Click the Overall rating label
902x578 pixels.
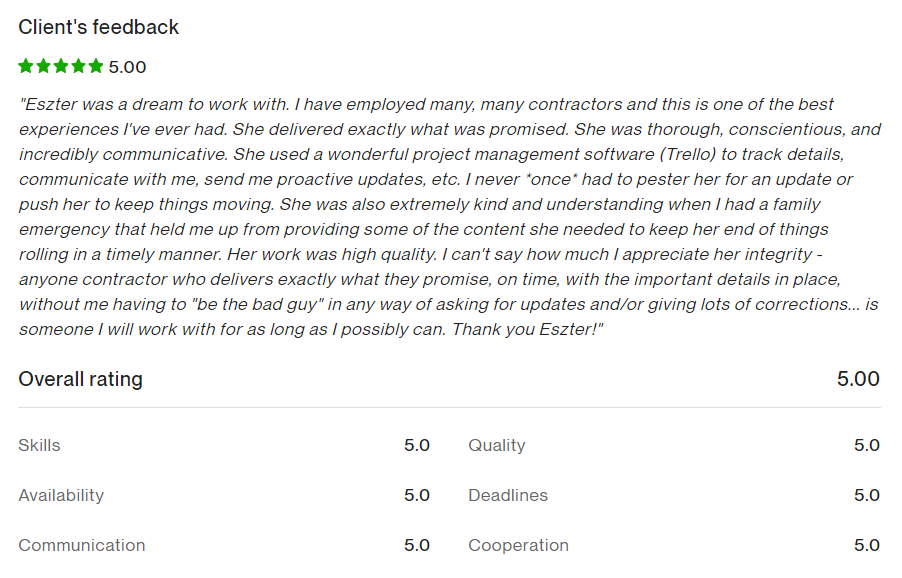tap(81, 379)
